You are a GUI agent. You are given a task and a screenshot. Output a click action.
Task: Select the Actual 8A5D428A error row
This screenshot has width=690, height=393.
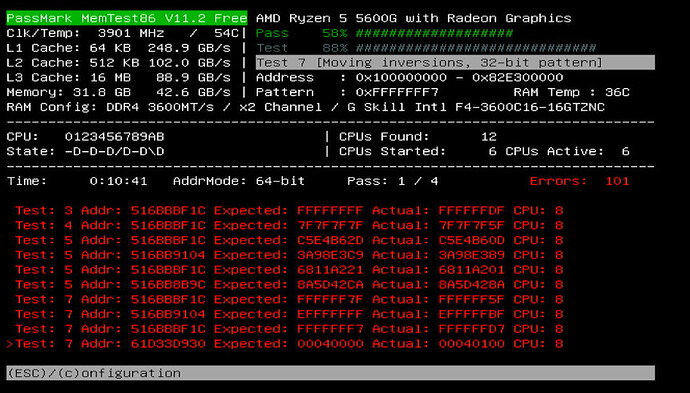click(289, 284)
